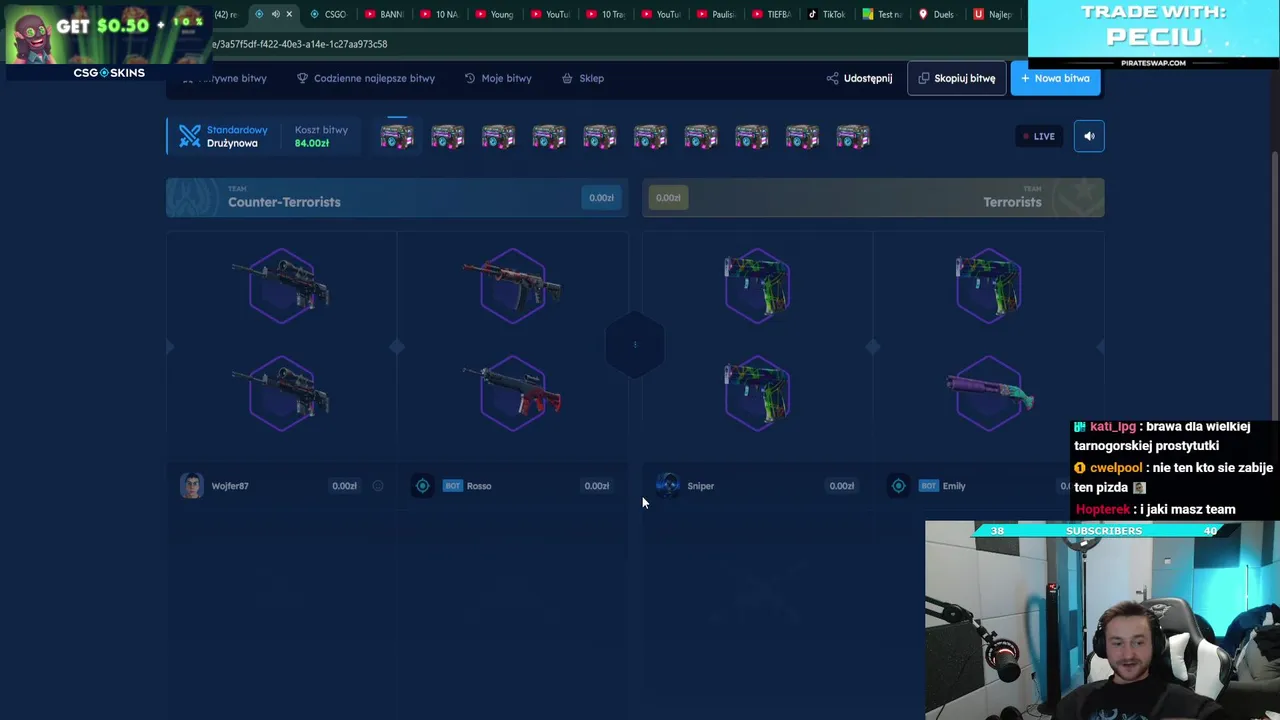Switch to the BANN YouTube browser tab
This screenshot has width=1280, height=720.
tap(384, 14)
